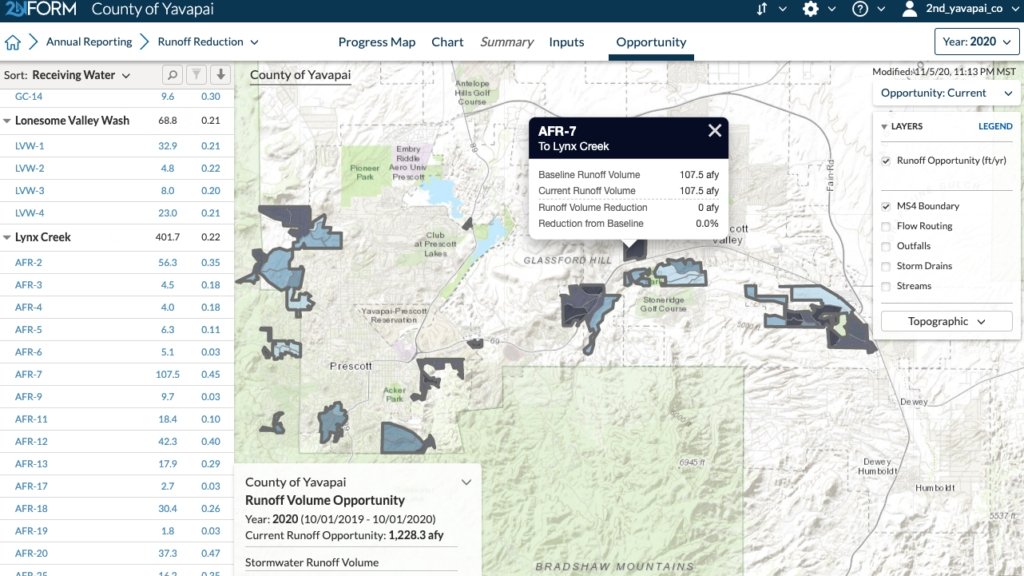Open the help question mark menu
This screenshot has width=1024, height=576.
[x=860, y=10]
